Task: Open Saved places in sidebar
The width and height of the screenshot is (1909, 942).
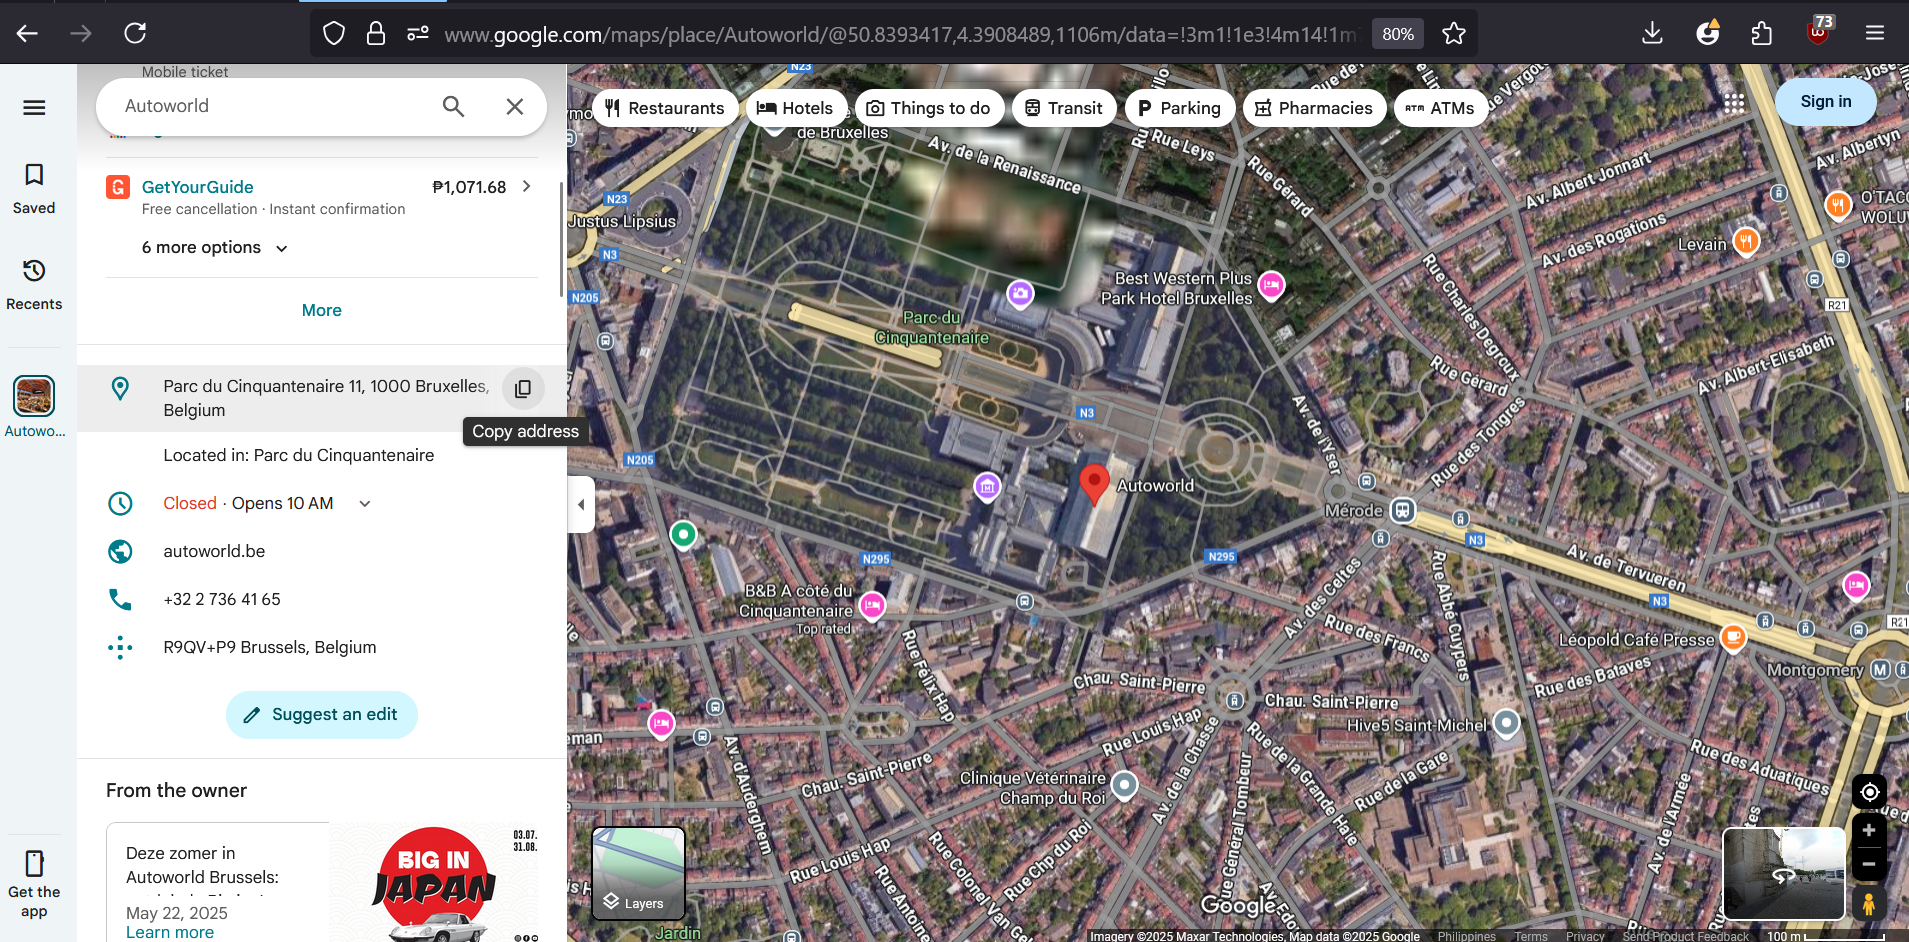Action: 34,189
